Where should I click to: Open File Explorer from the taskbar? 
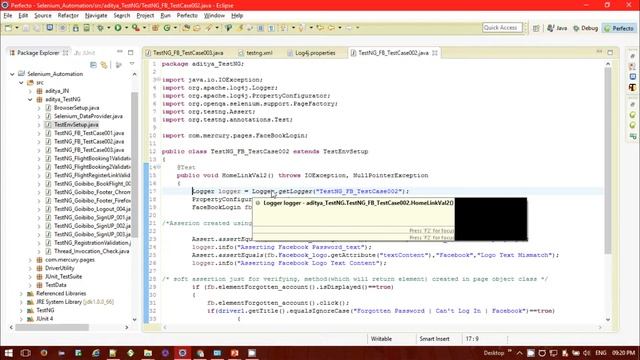[148, 353]
